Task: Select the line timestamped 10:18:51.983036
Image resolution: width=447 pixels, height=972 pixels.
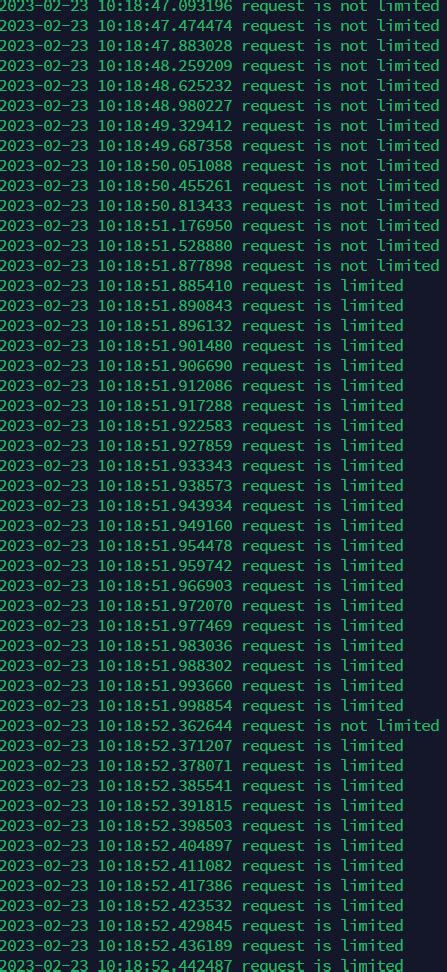Action: coord(201,645)
